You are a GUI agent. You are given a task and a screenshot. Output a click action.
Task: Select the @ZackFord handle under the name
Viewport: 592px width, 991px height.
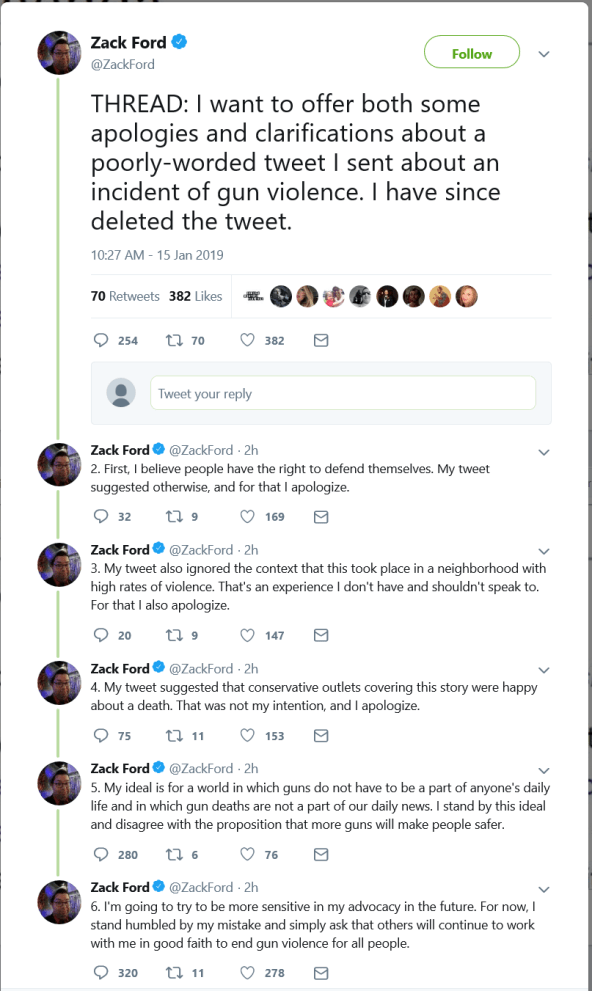119,63
